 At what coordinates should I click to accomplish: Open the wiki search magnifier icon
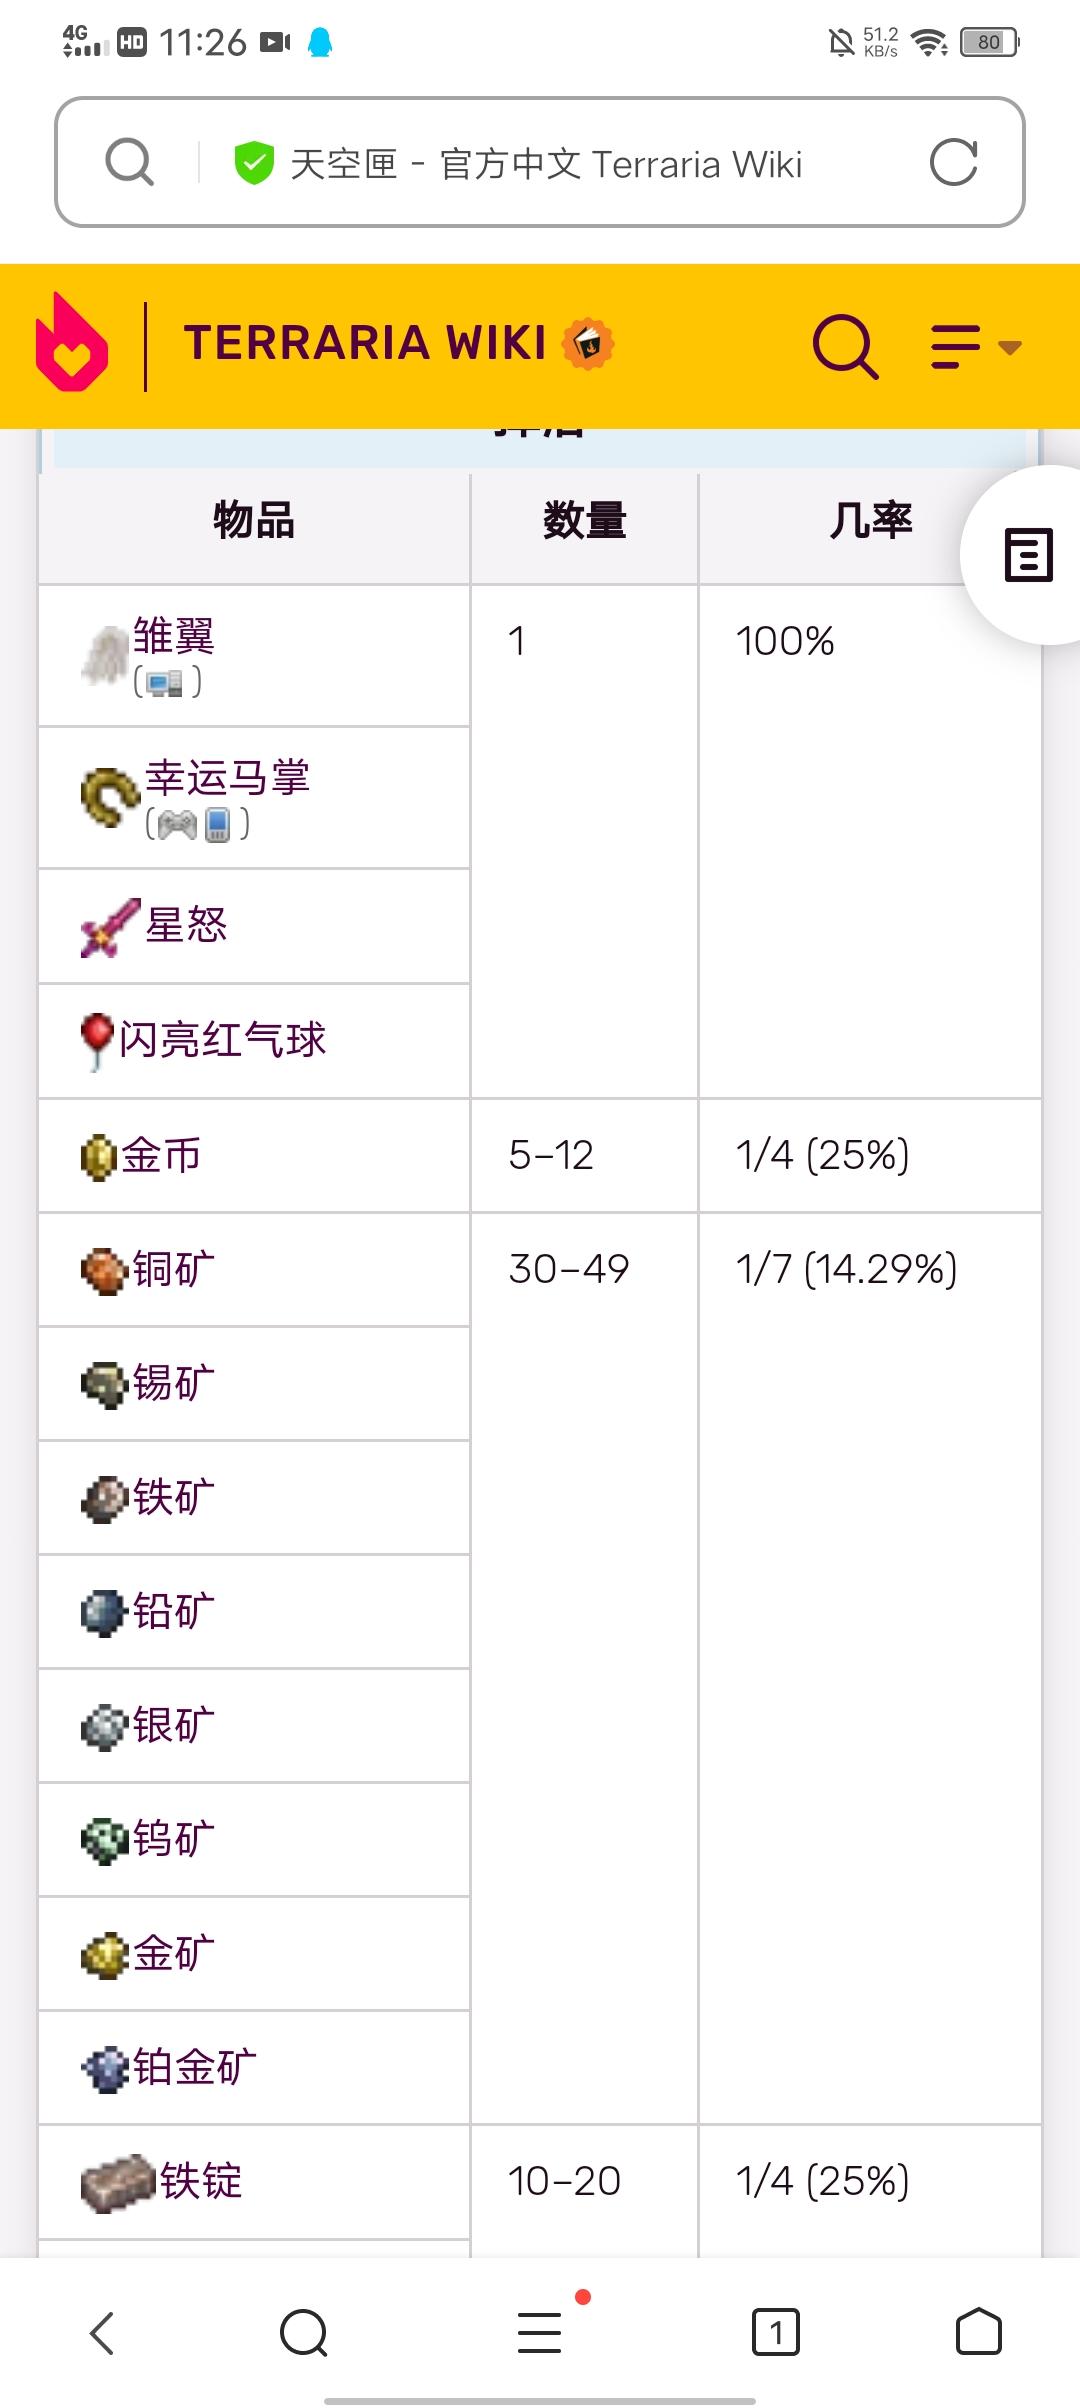pos(845,346)
